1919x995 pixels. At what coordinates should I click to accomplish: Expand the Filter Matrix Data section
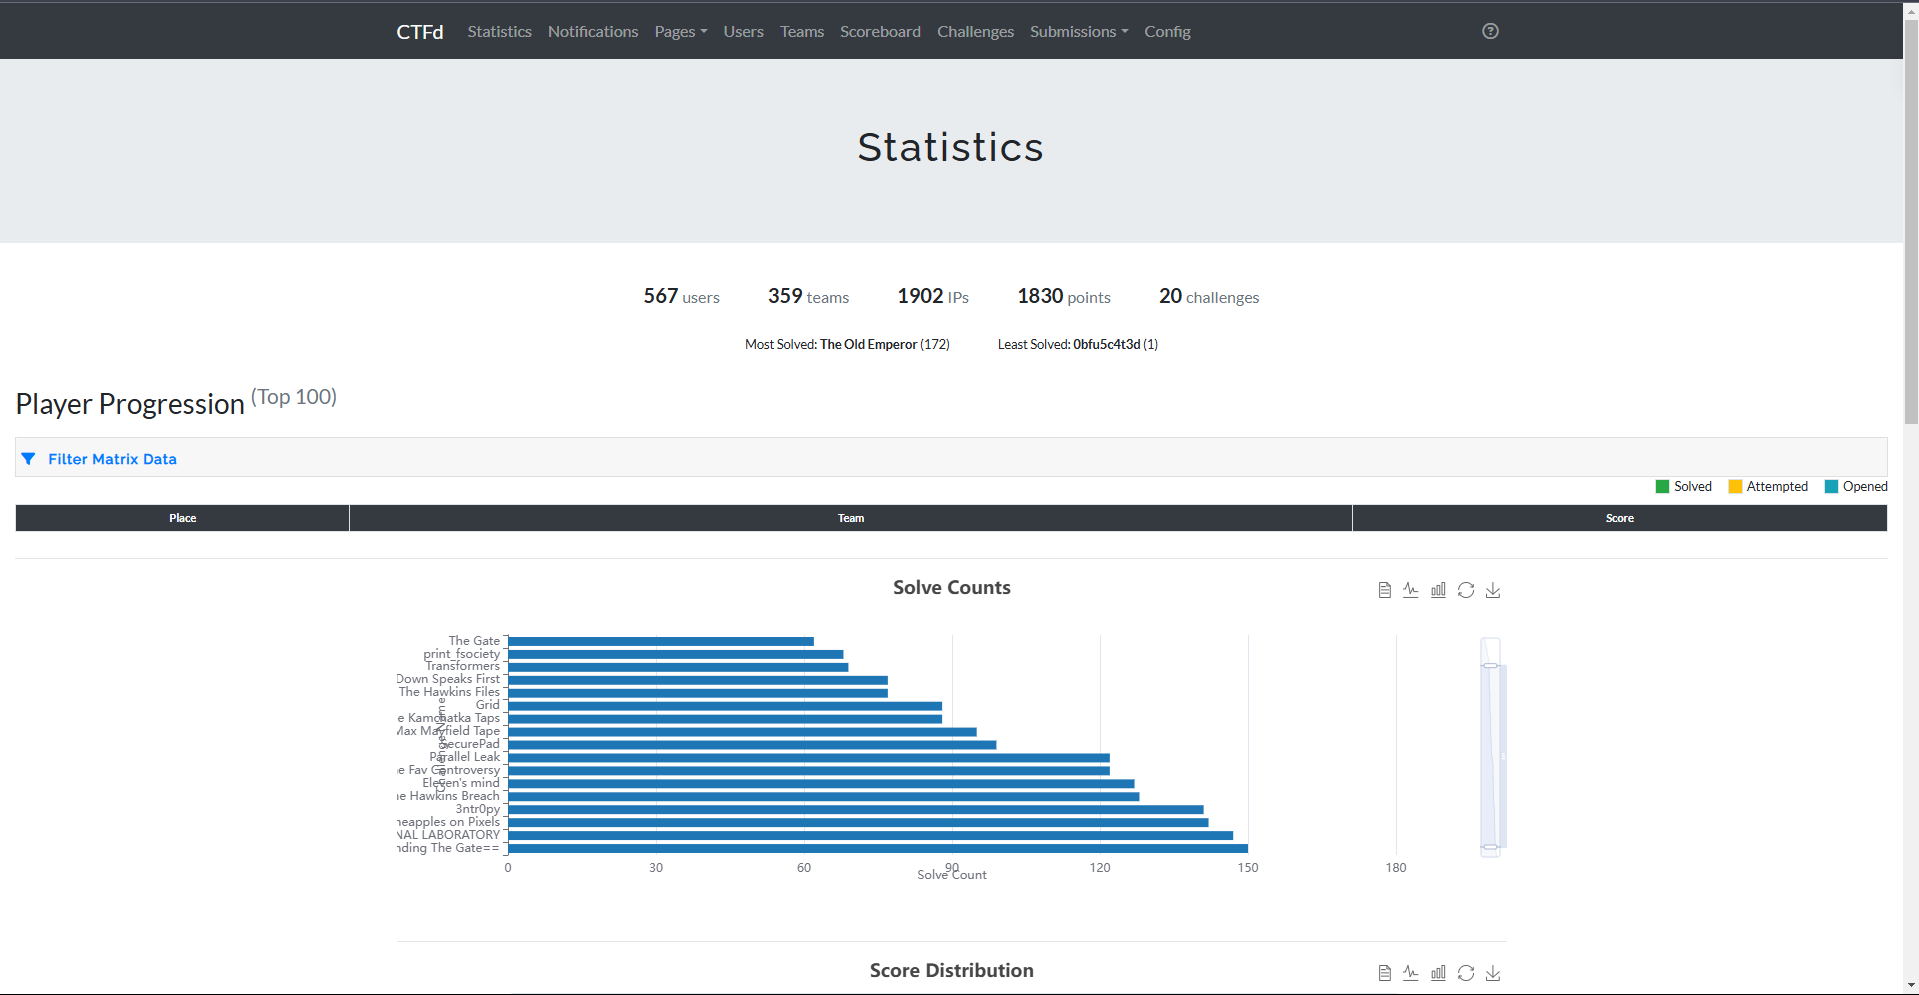pyautogui.click(x=112, y=458)
